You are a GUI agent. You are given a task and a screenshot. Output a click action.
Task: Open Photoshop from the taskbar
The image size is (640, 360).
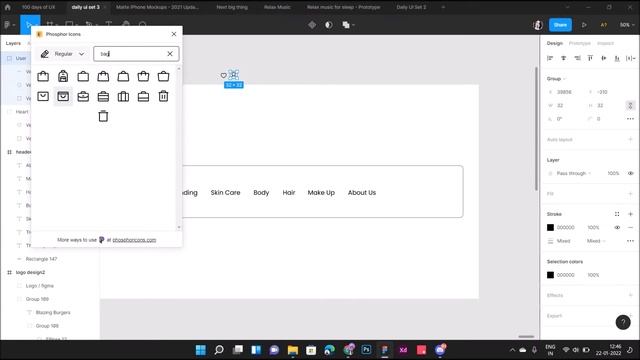pyautogui.click(x=366, y=350)
